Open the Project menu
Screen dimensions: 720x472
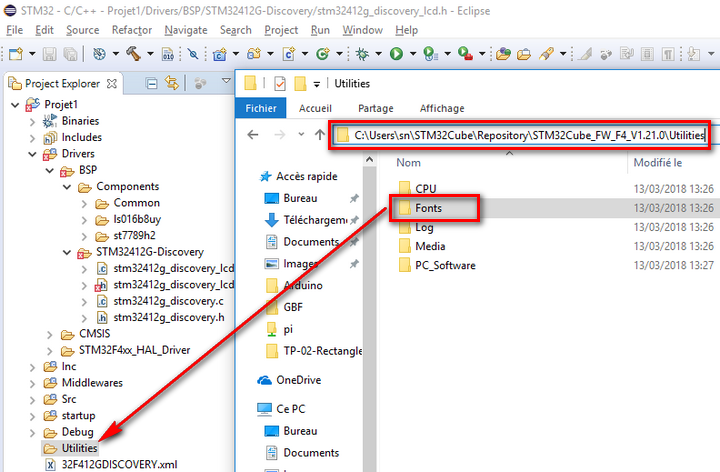pyautogui.click(x=281, y=30)
